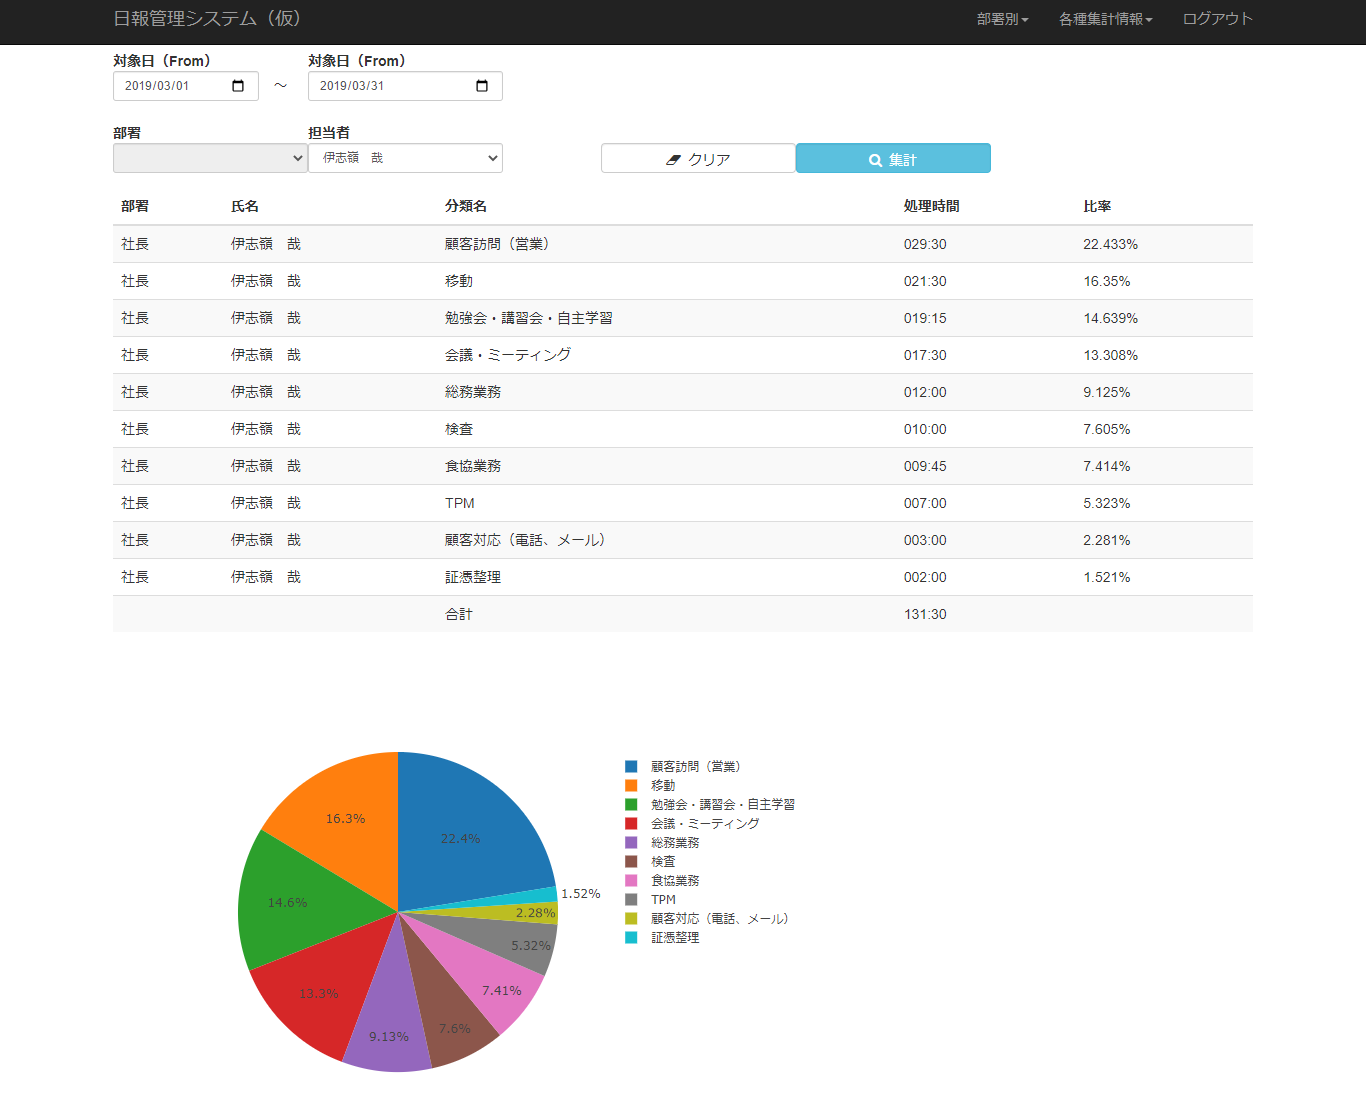Toggle yellow legend swatch 顧客対応（電話、メール）

631,919
